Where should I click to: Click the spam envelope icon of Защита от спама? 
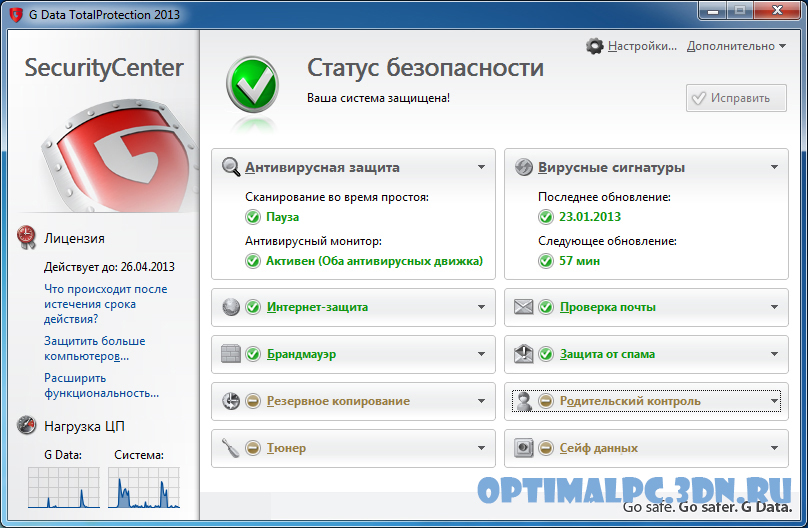click(x=524, y=354)
